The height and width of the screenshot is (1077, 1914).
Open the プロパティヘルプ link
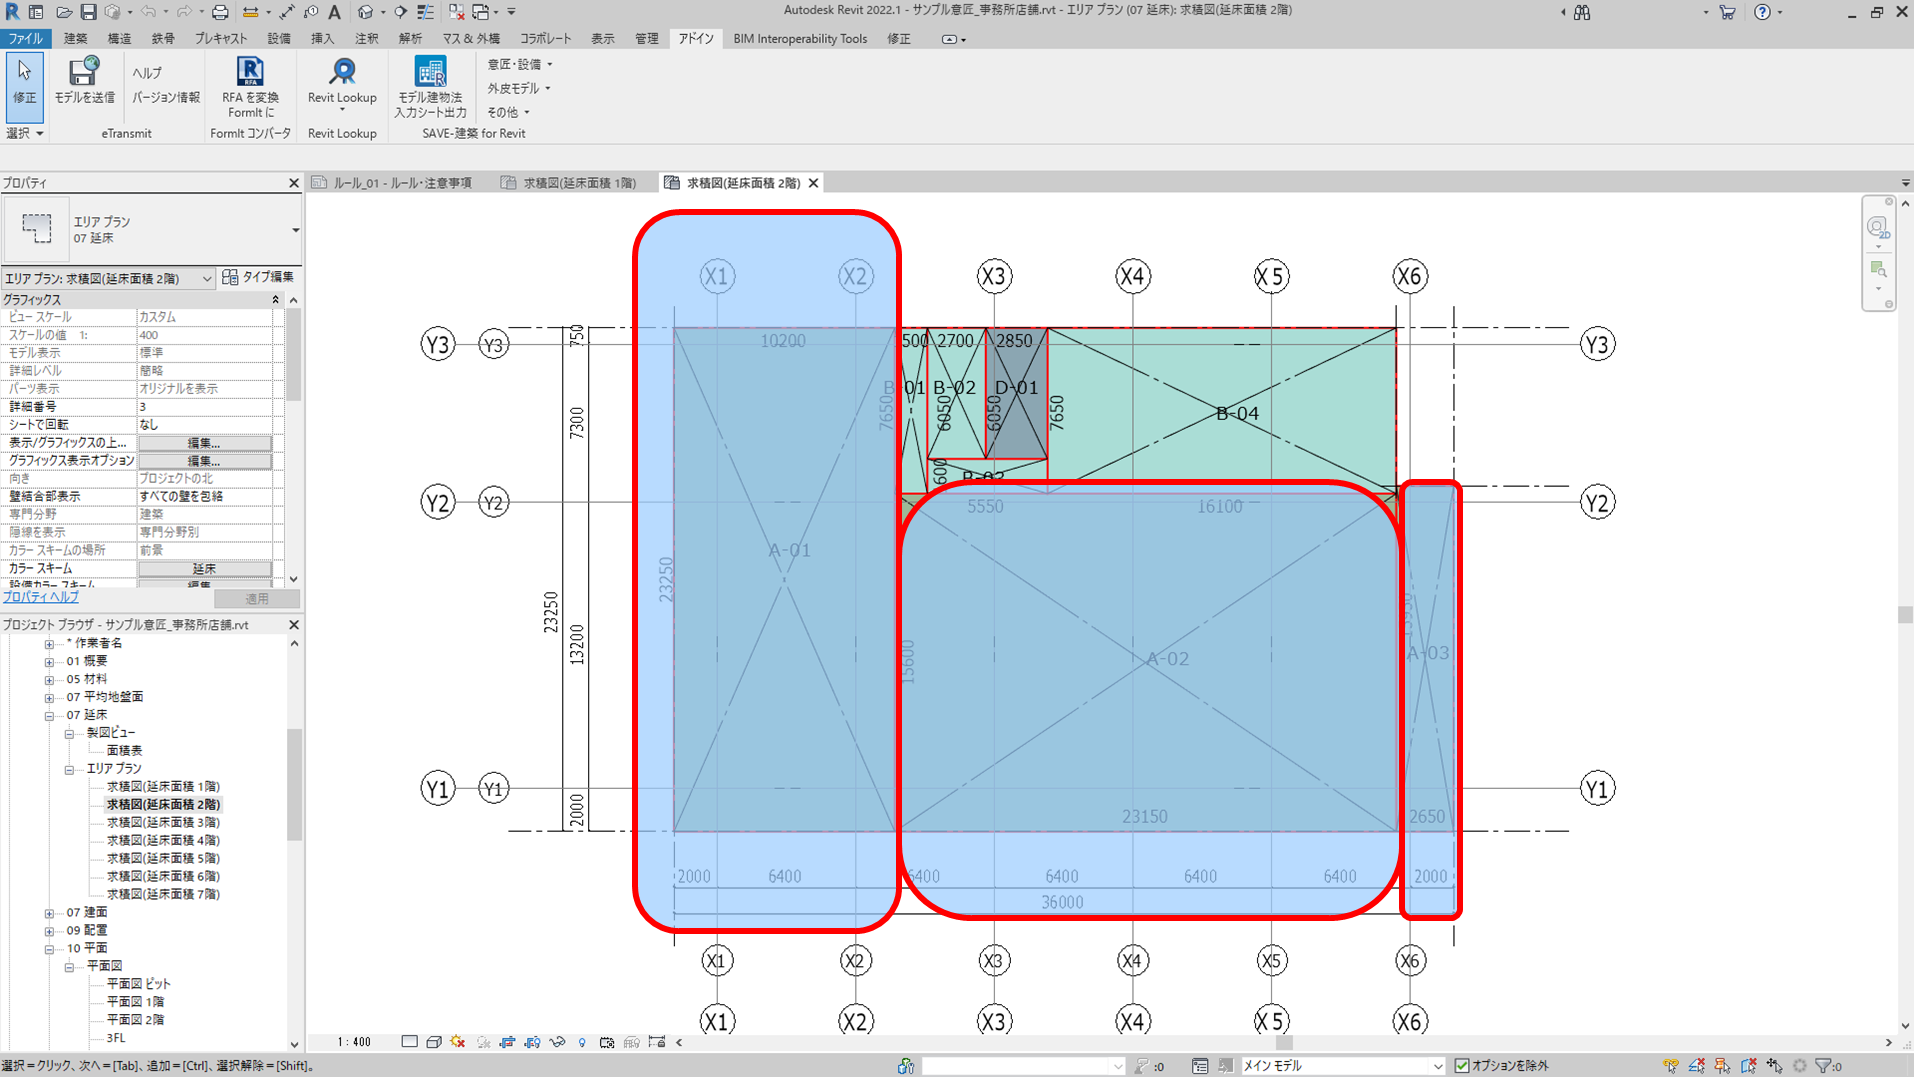(x=41, y=597)
